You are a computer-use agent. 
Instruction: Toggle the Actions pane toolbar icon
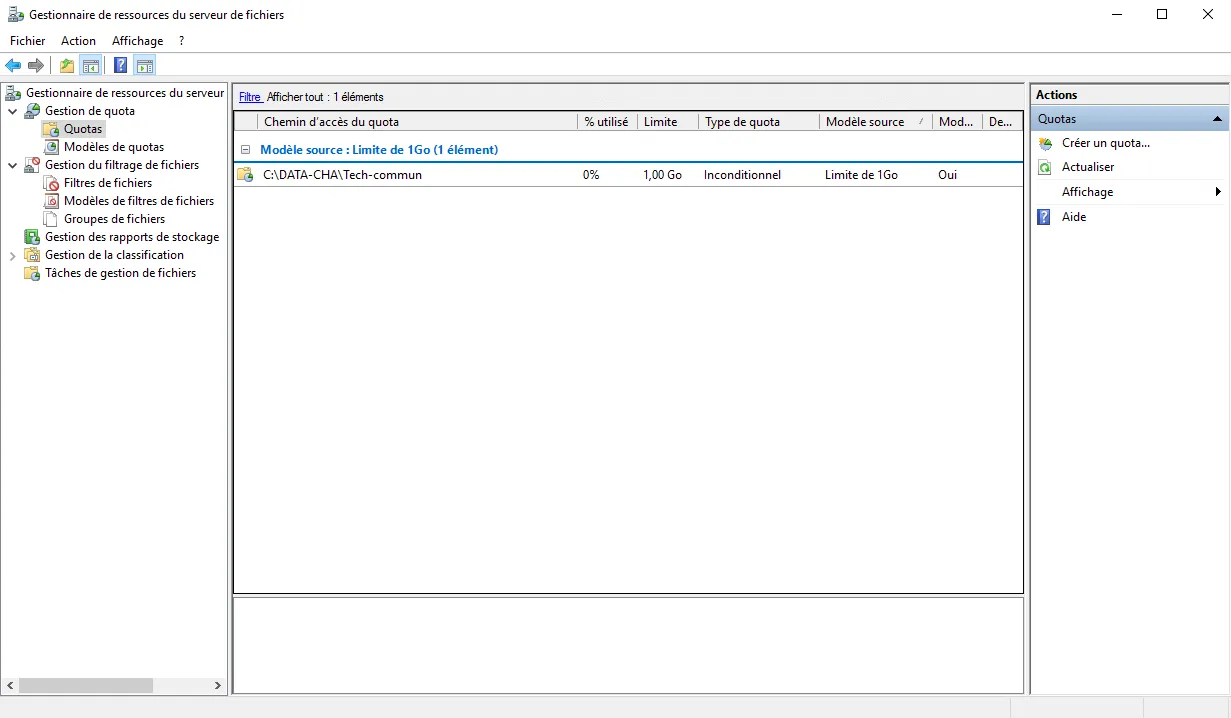[145, 66]
